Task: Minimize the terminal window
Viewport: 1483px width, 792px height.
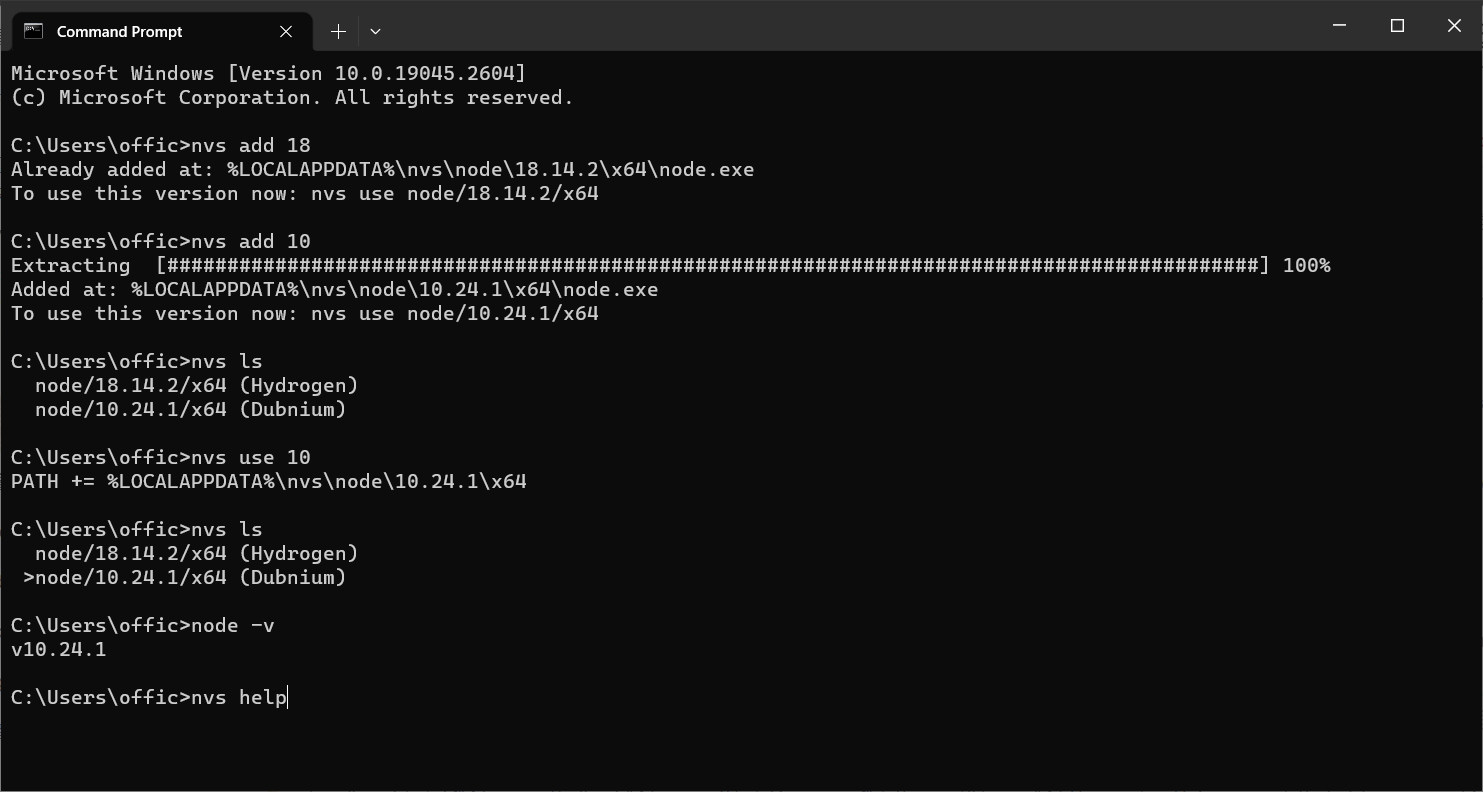Action: (1340, 26)
